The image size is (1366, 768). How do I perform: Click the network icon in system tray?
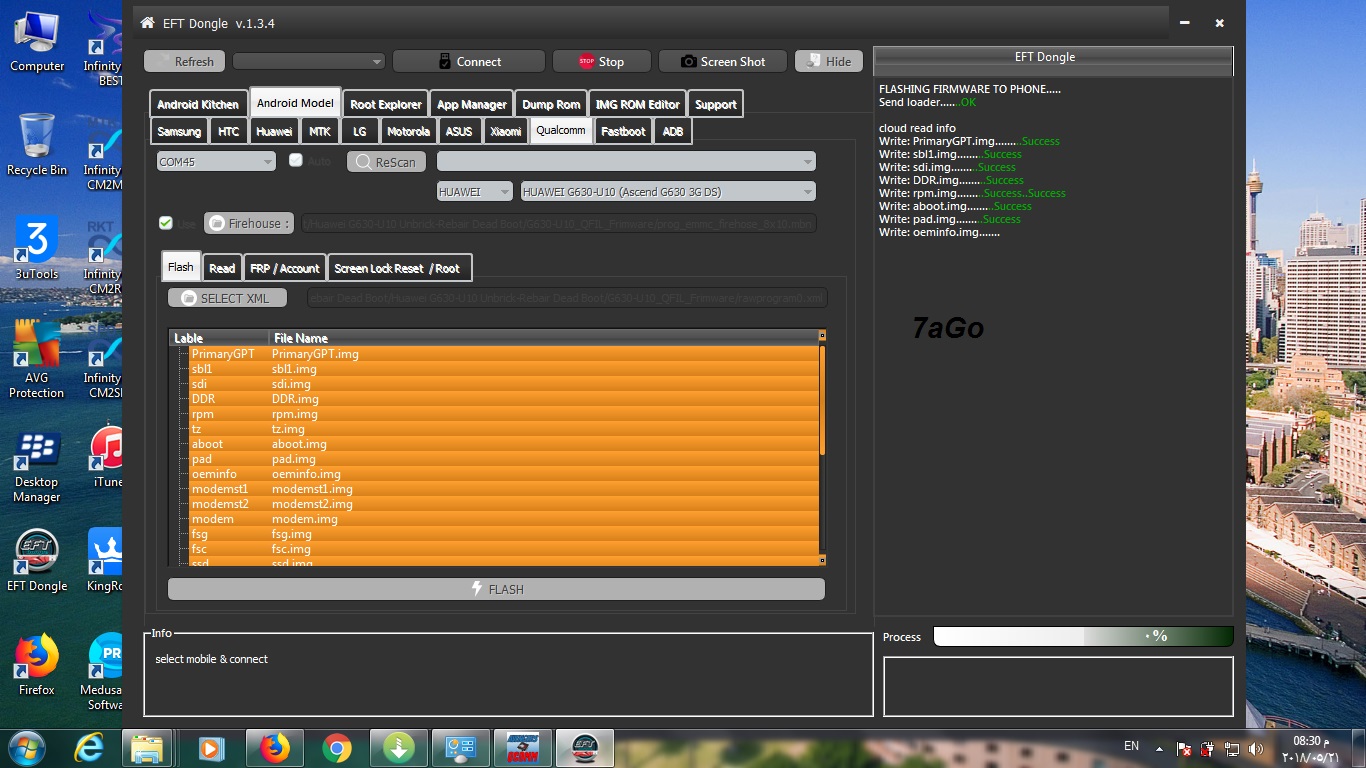coord(1233,748)
